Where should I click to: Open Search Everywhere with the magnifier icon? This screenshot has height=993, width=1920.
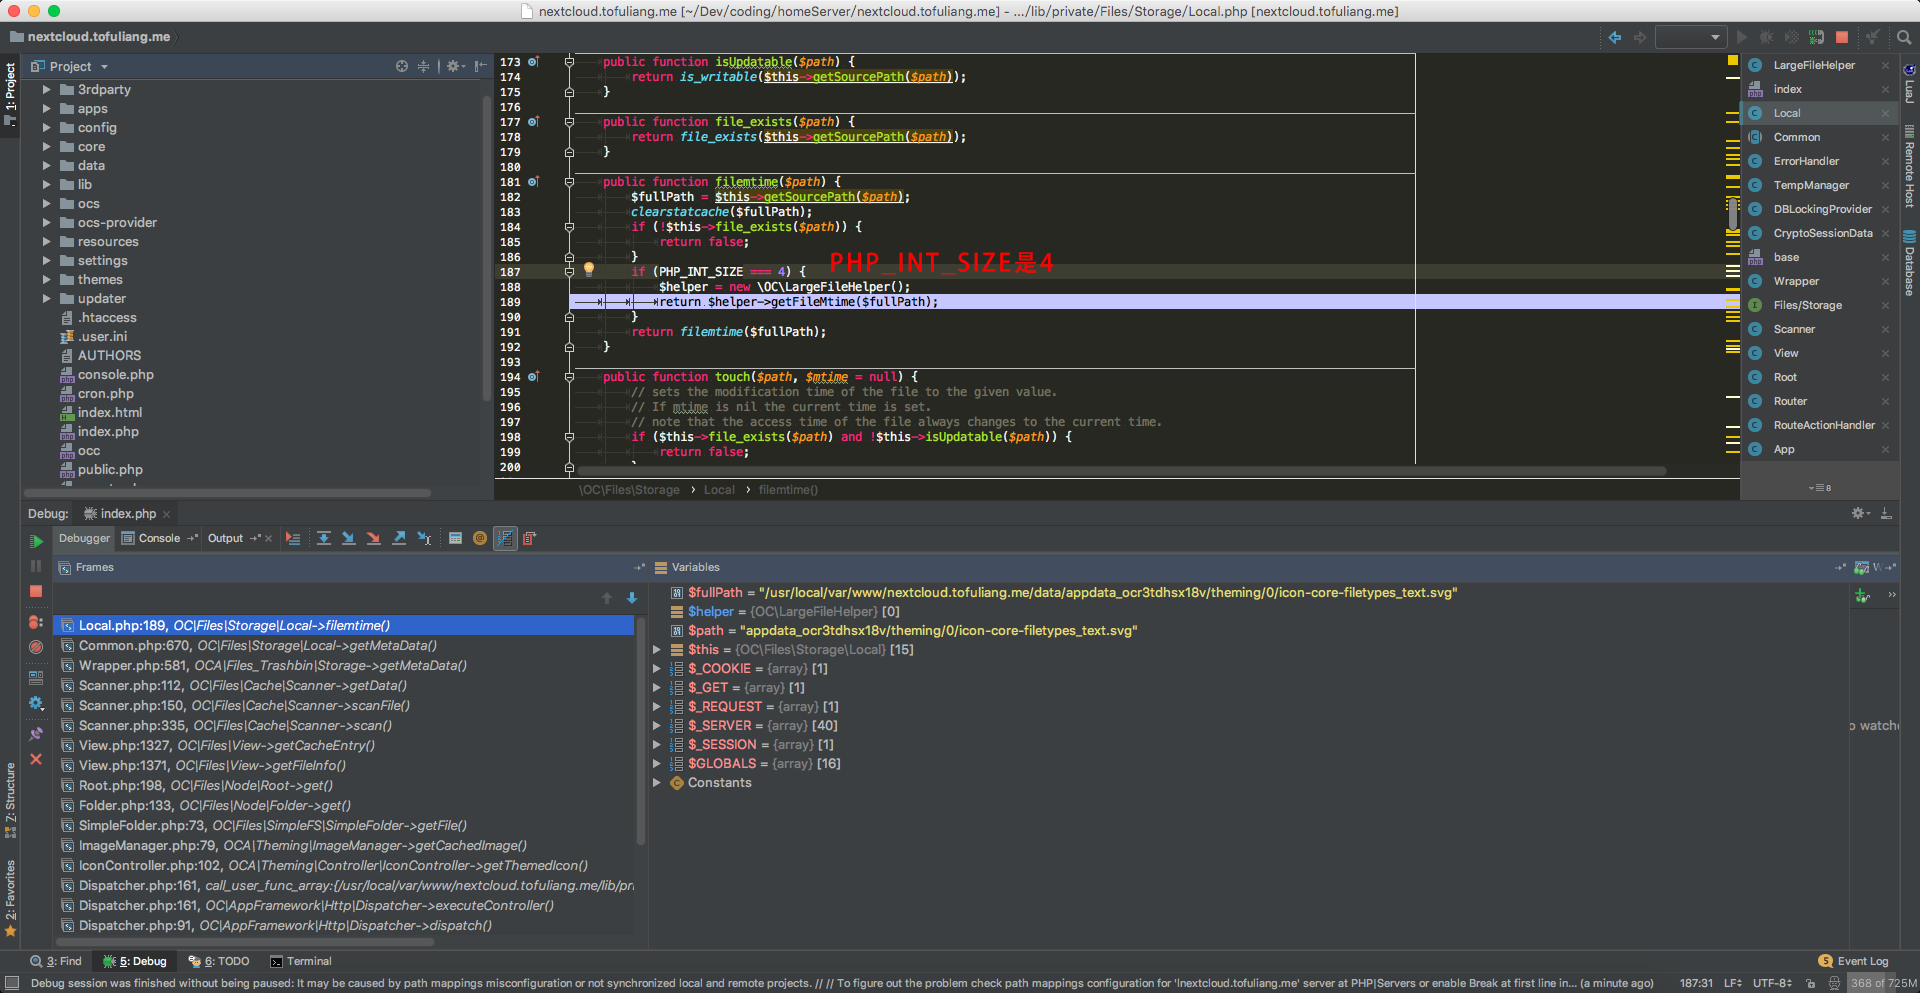click(1904, 37)
